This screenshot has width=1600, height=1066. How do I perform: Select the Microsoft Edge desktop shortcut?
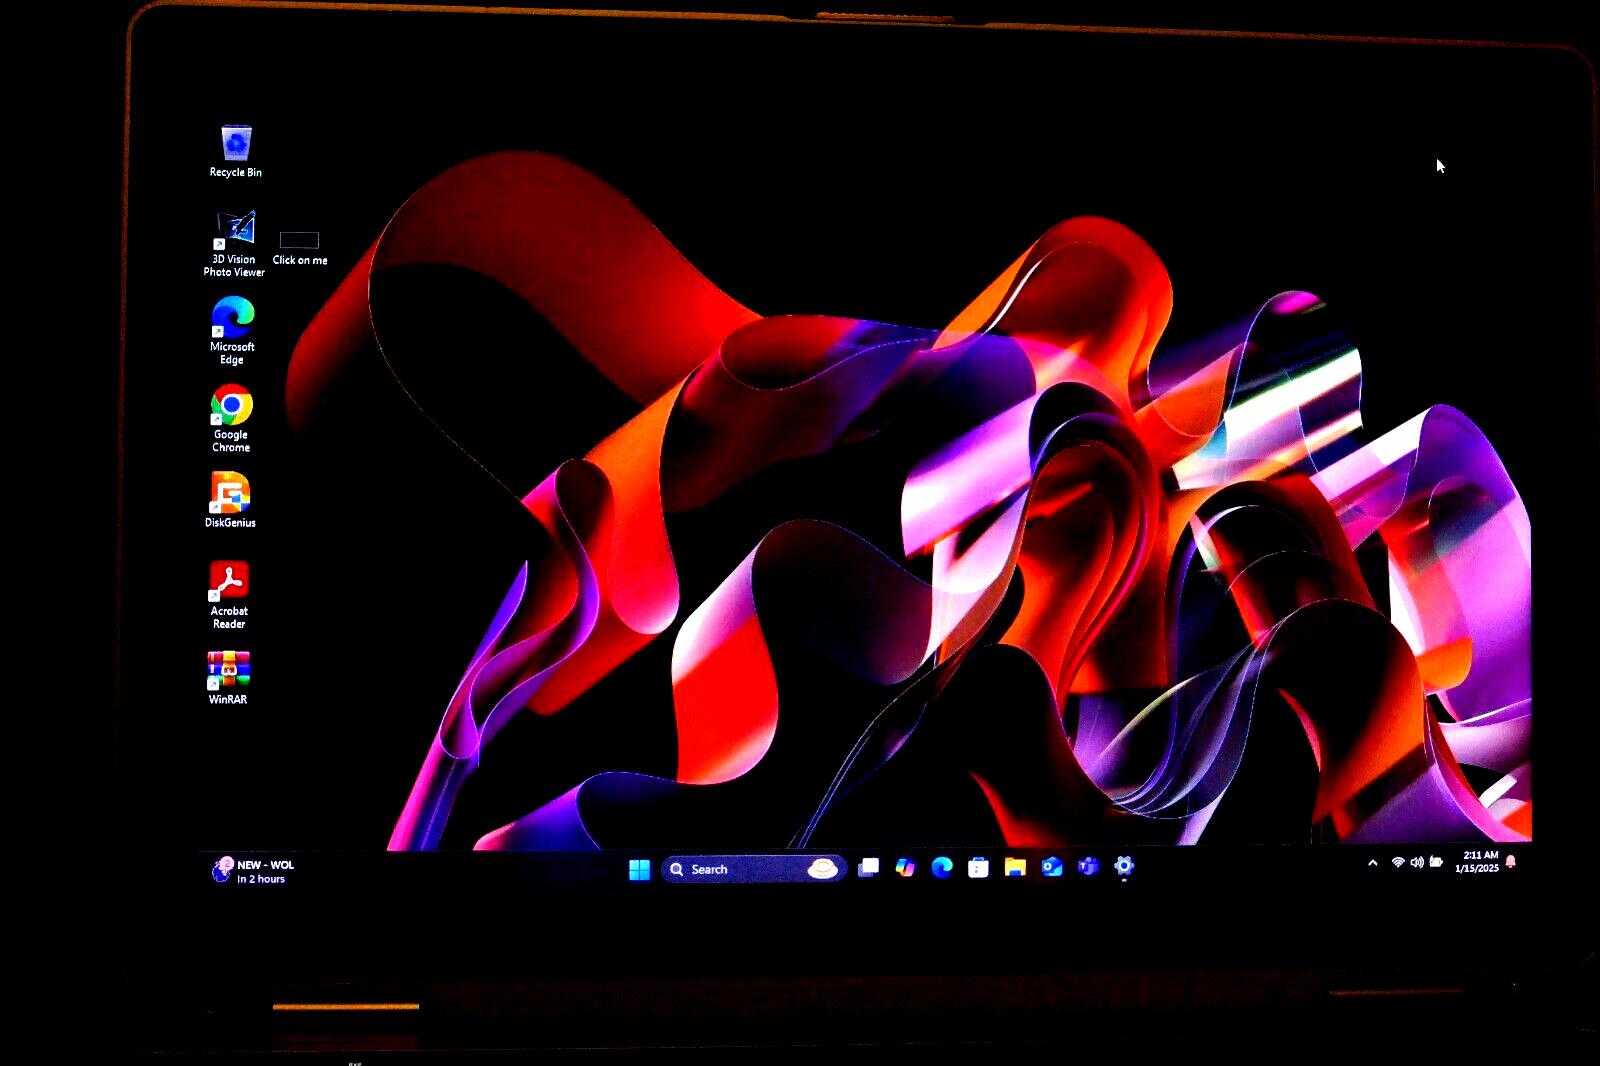coord(232,331)
